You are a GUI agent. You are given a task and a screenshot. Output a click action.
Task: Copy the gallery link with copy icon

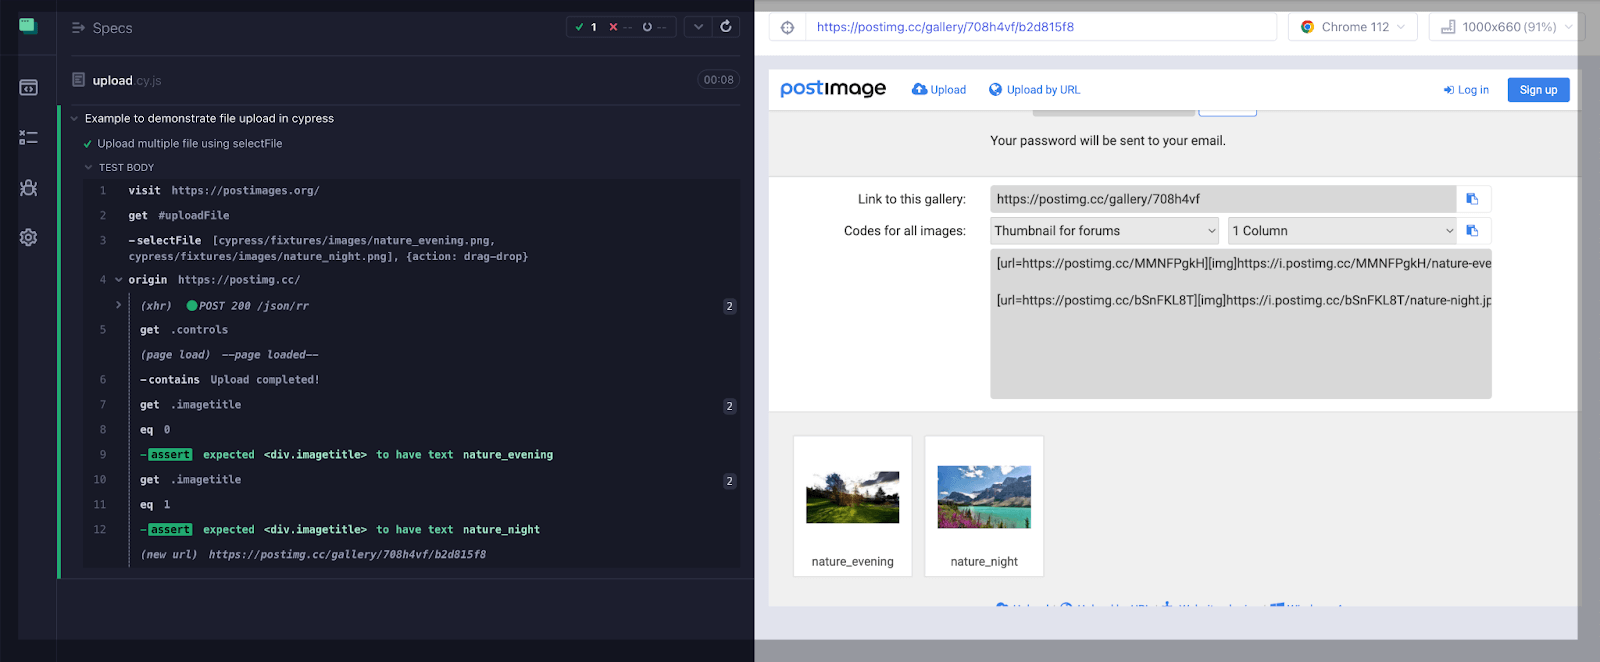click(x=1472, y=199)
